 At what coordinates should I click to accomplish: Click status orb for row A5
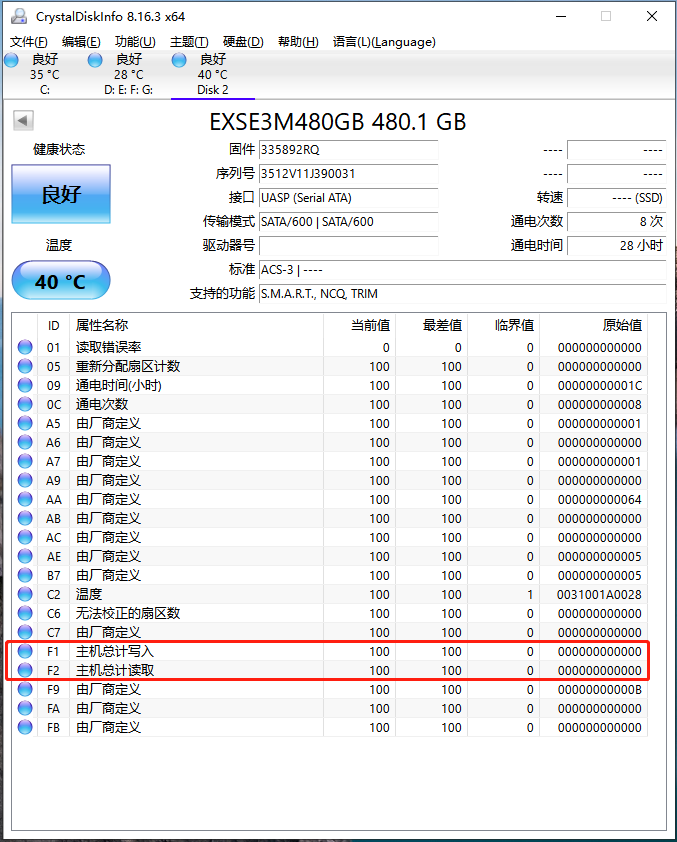coord(25,423)
